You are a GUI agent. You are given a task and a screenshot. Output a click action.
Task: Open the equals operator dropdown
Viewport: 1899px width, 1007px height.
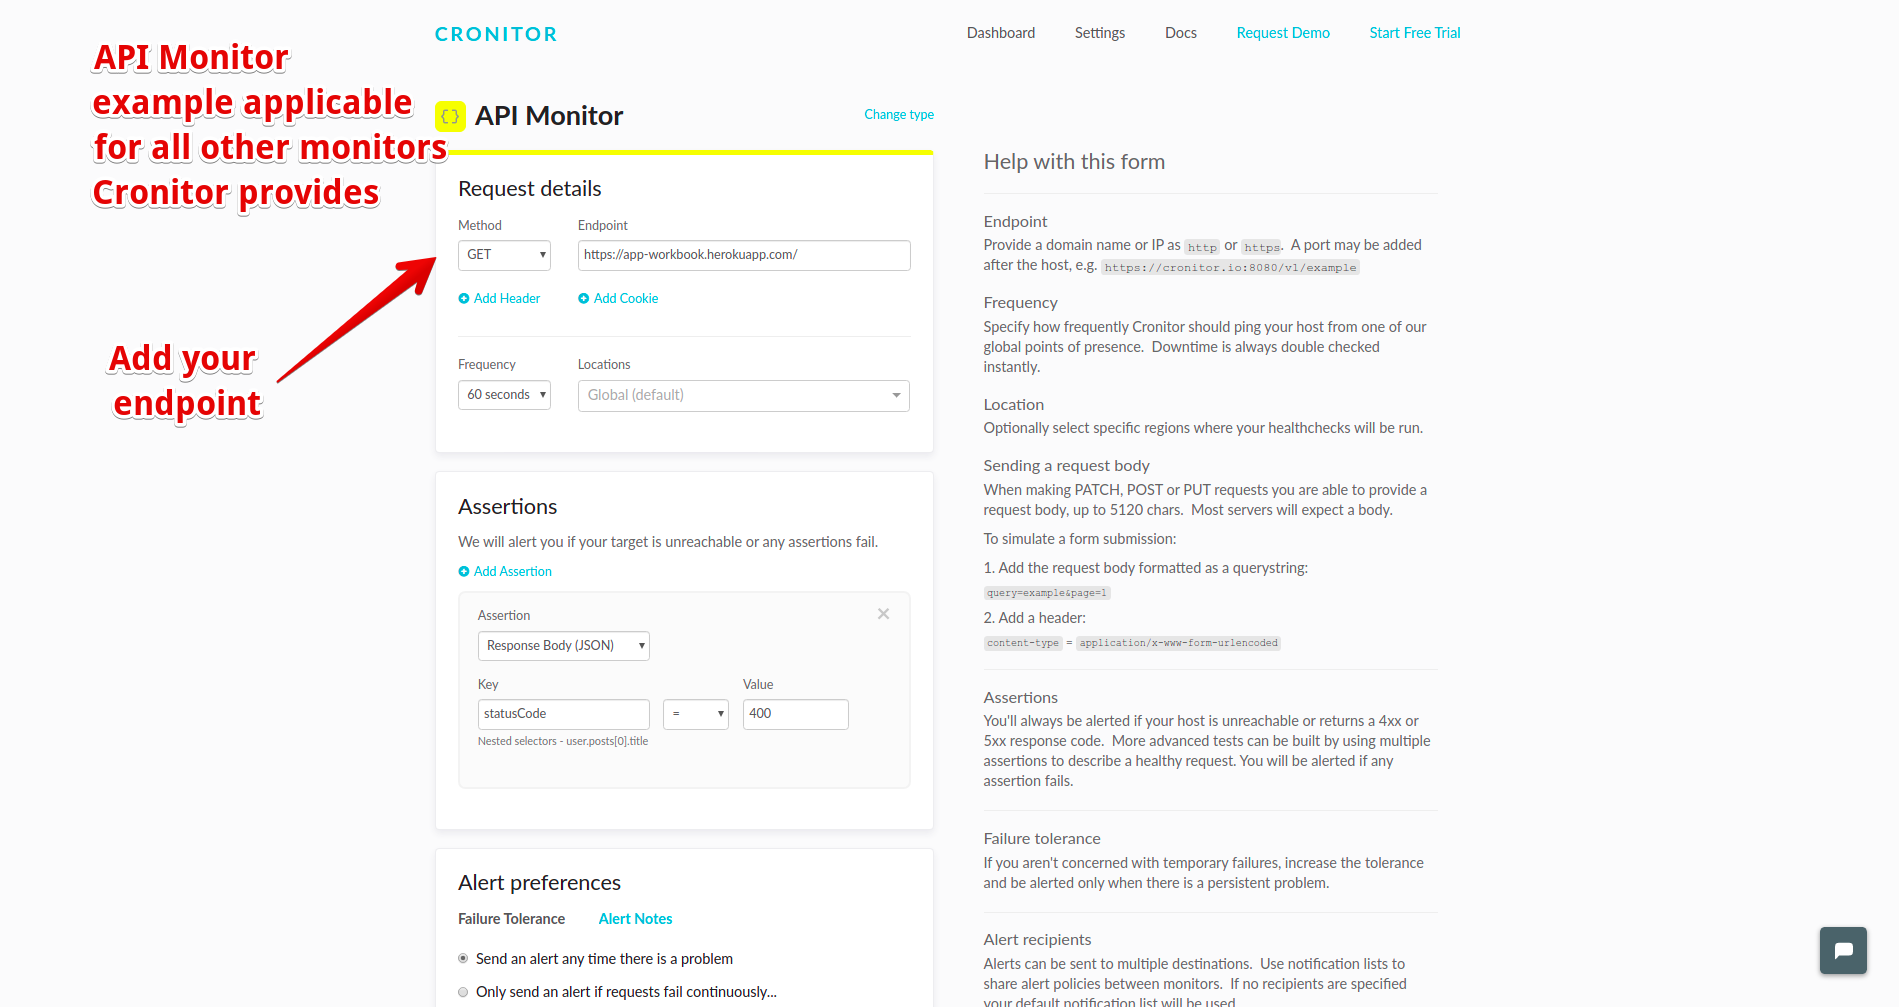(695, 714)
